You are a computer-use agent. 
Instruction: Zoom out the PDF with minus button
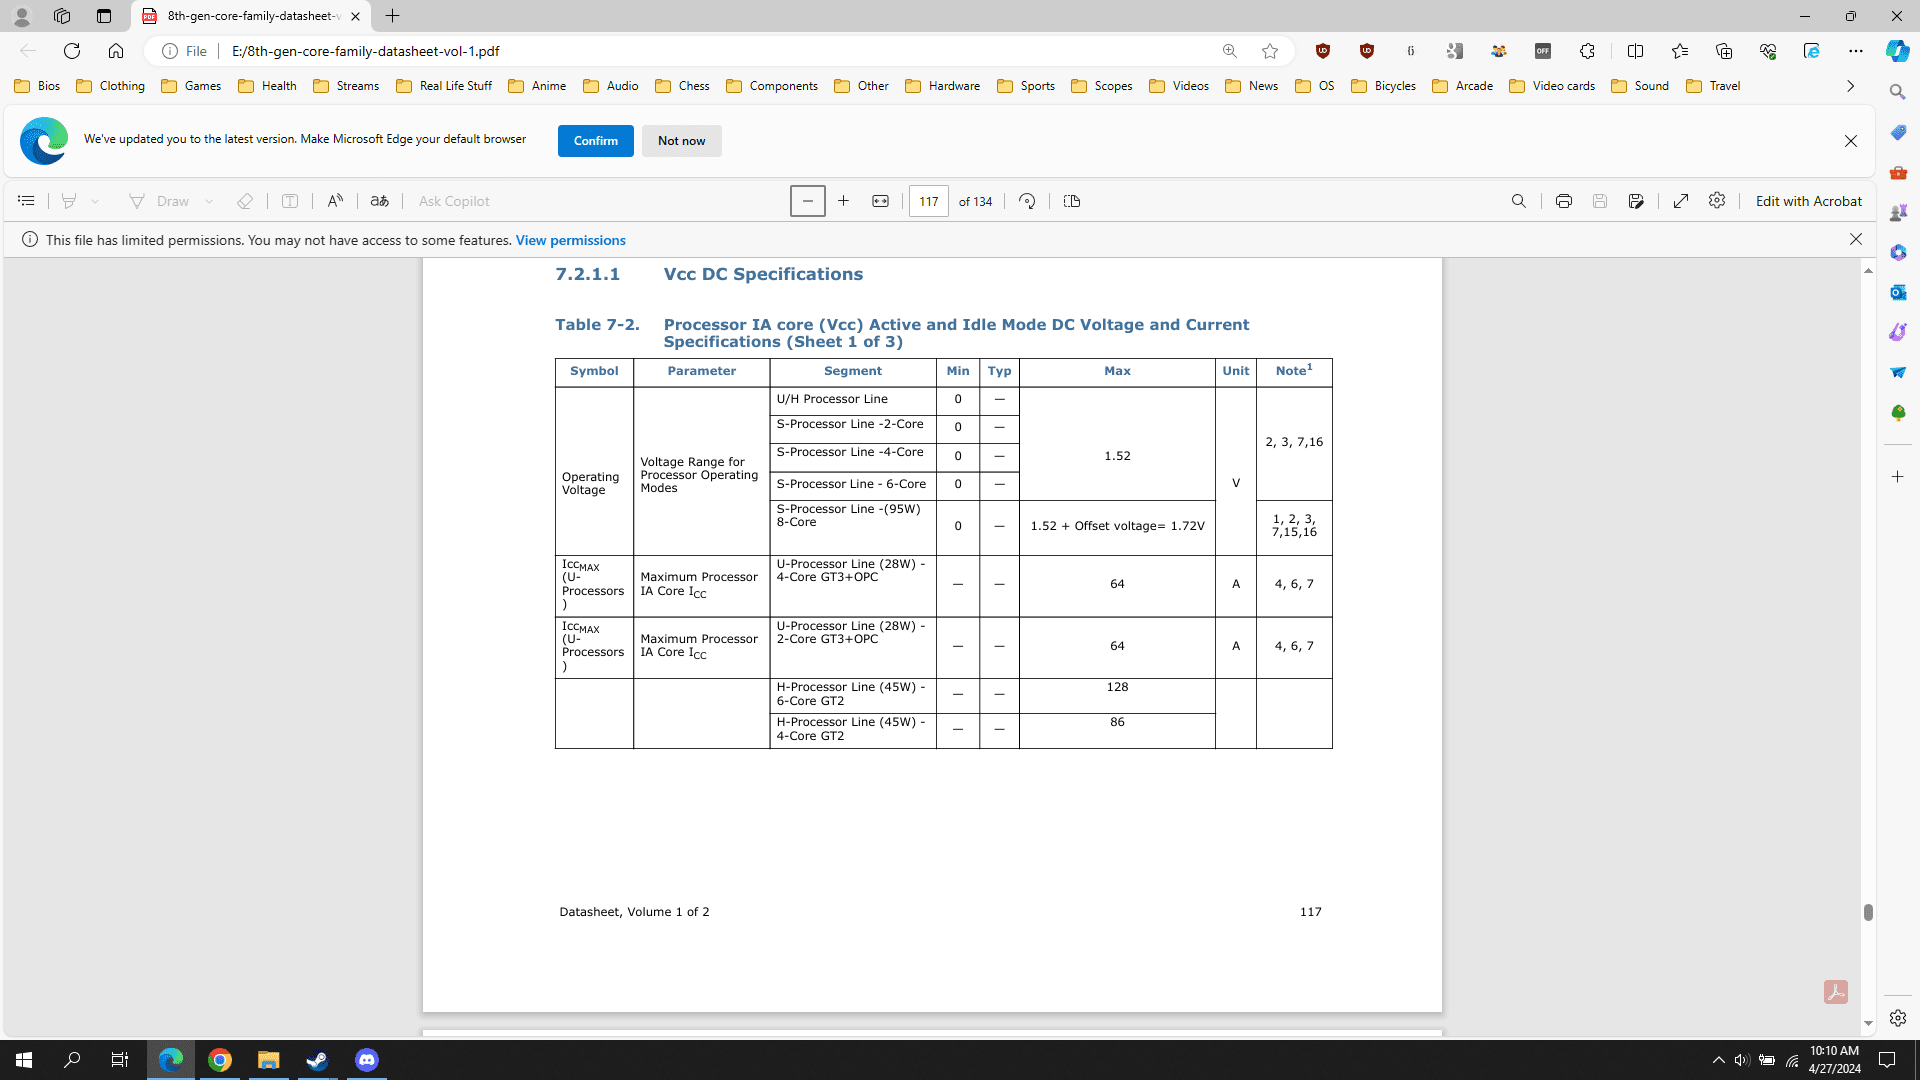(x=807, y=201)
